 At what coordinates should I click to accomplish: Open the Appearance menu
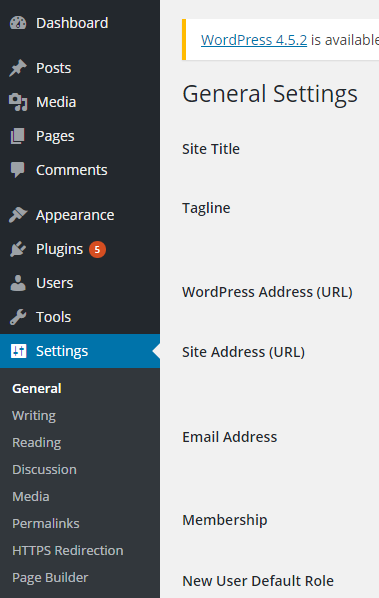75,215
